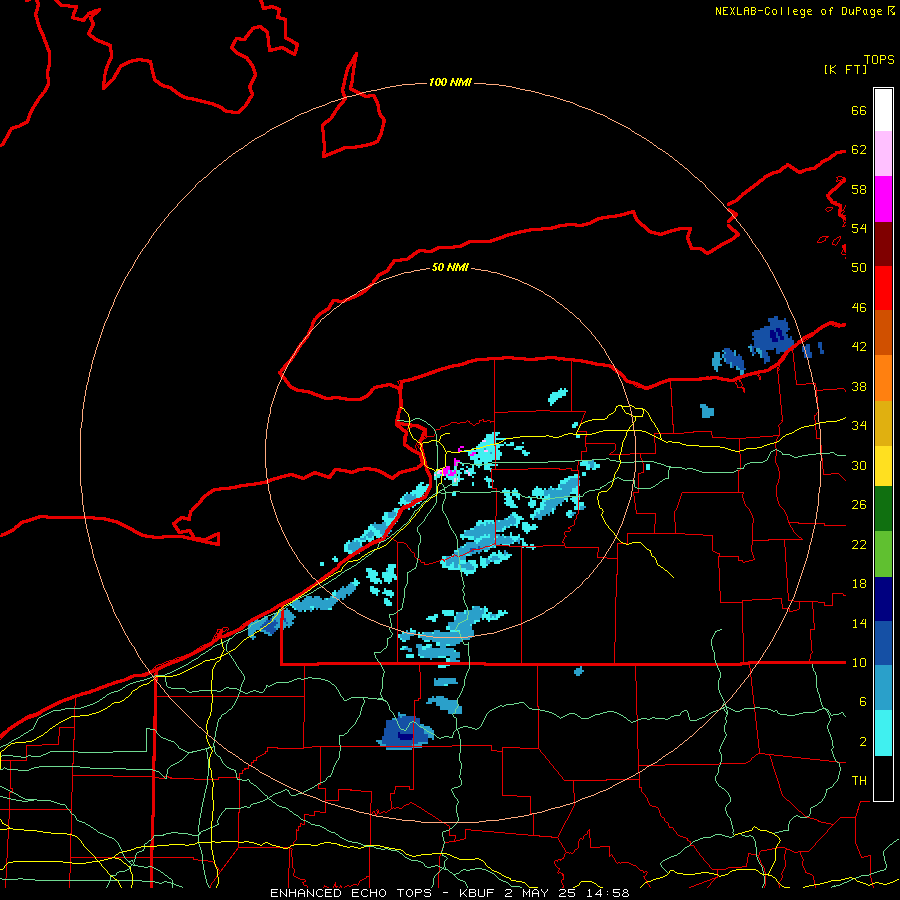Select the bright red legend swatch
Image resolution: width=900 pixels, height=900 pixels.
(x=883, y=288)
